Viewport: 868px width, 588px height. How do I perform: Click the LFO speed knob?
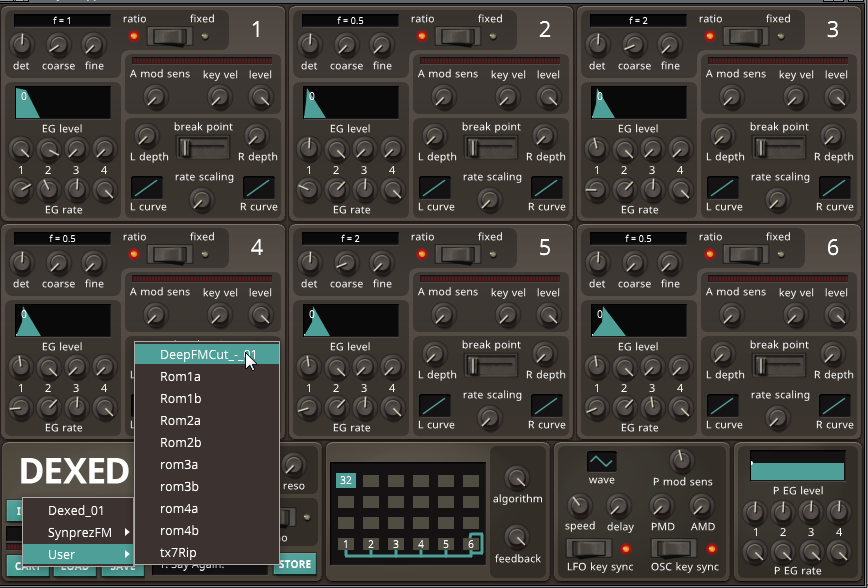point(578,505)
